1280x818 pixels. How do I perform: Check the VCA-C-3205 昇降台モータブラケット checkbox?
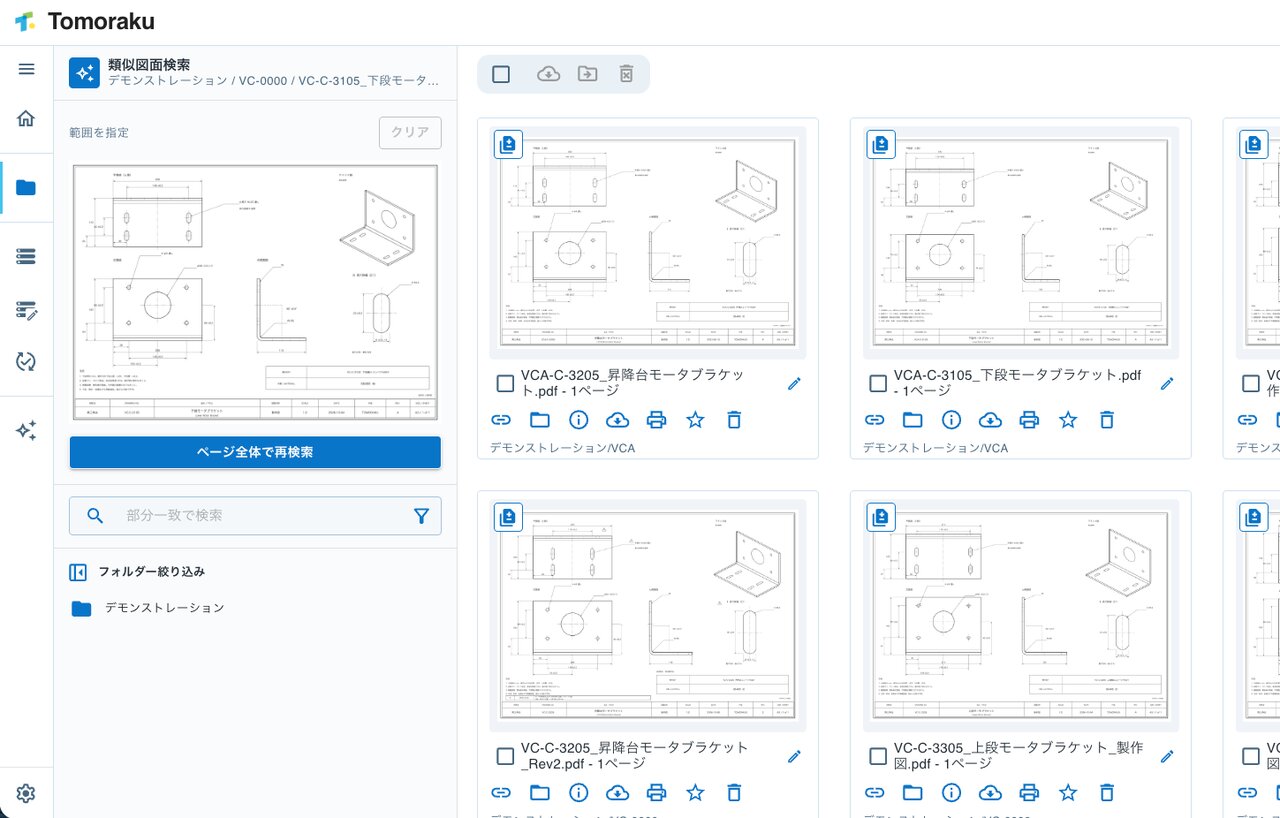(x=505, y=383)
